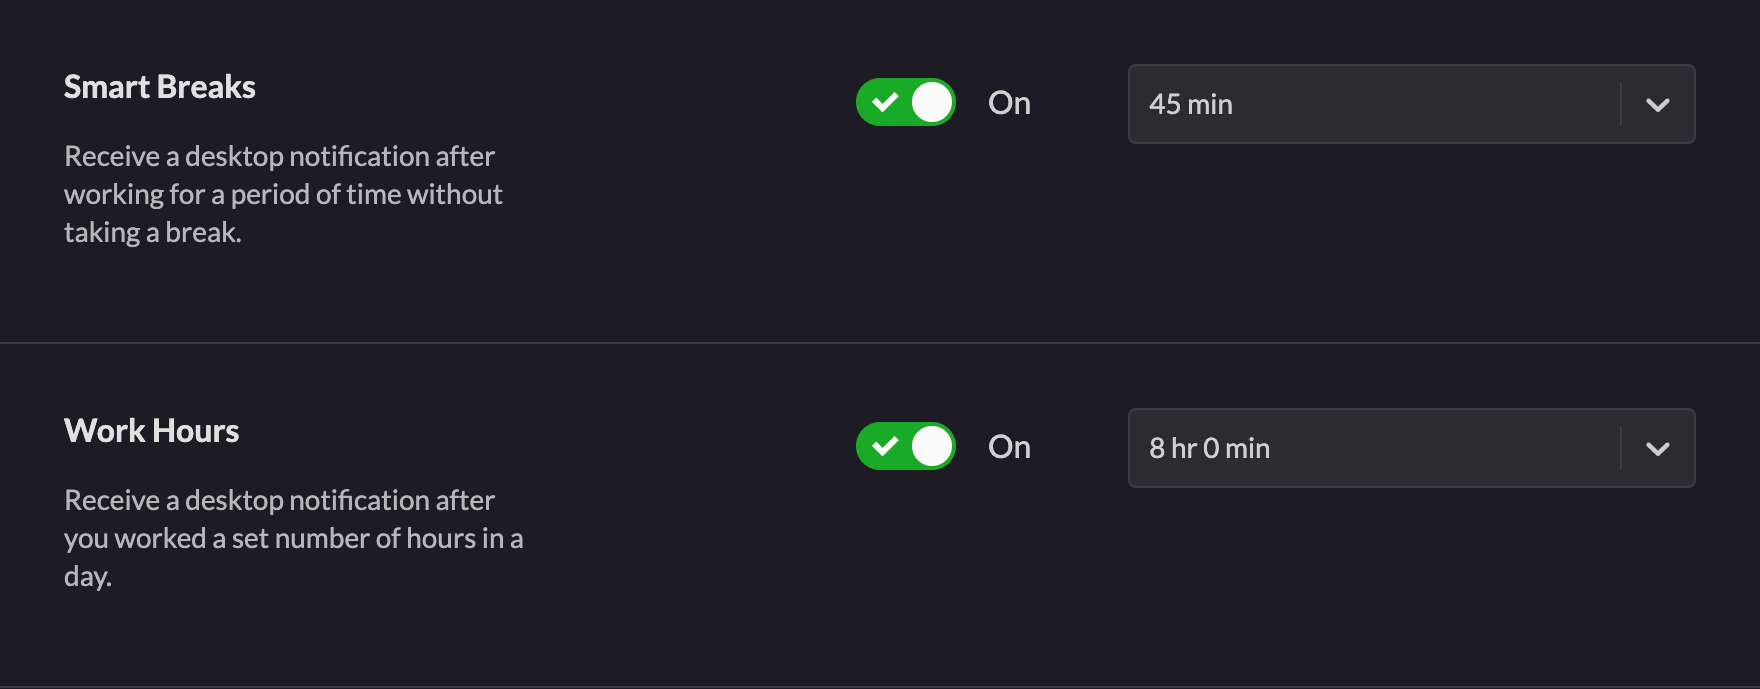Click the checkmark icon in Work Hours switch
This screenshot has width=1760, height=689.
885,446
